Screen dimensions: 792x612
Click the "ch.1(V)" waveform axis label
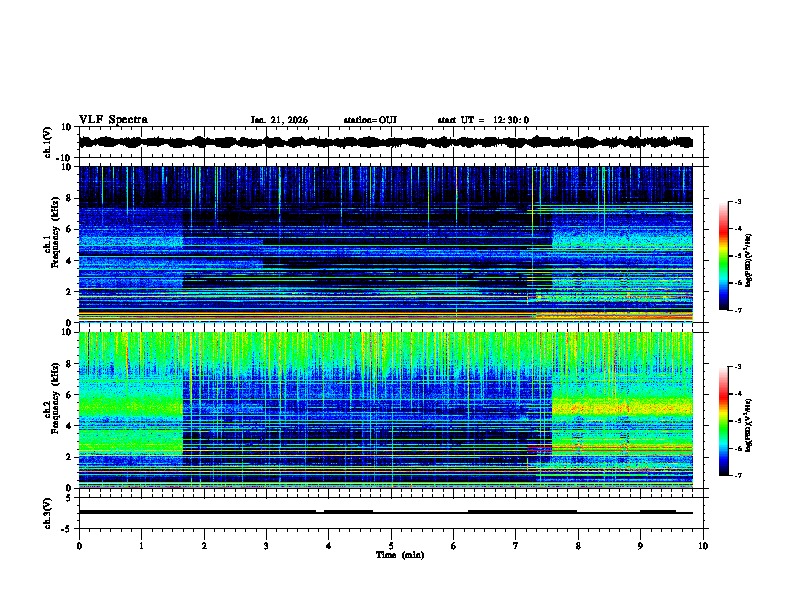[48, 142]
